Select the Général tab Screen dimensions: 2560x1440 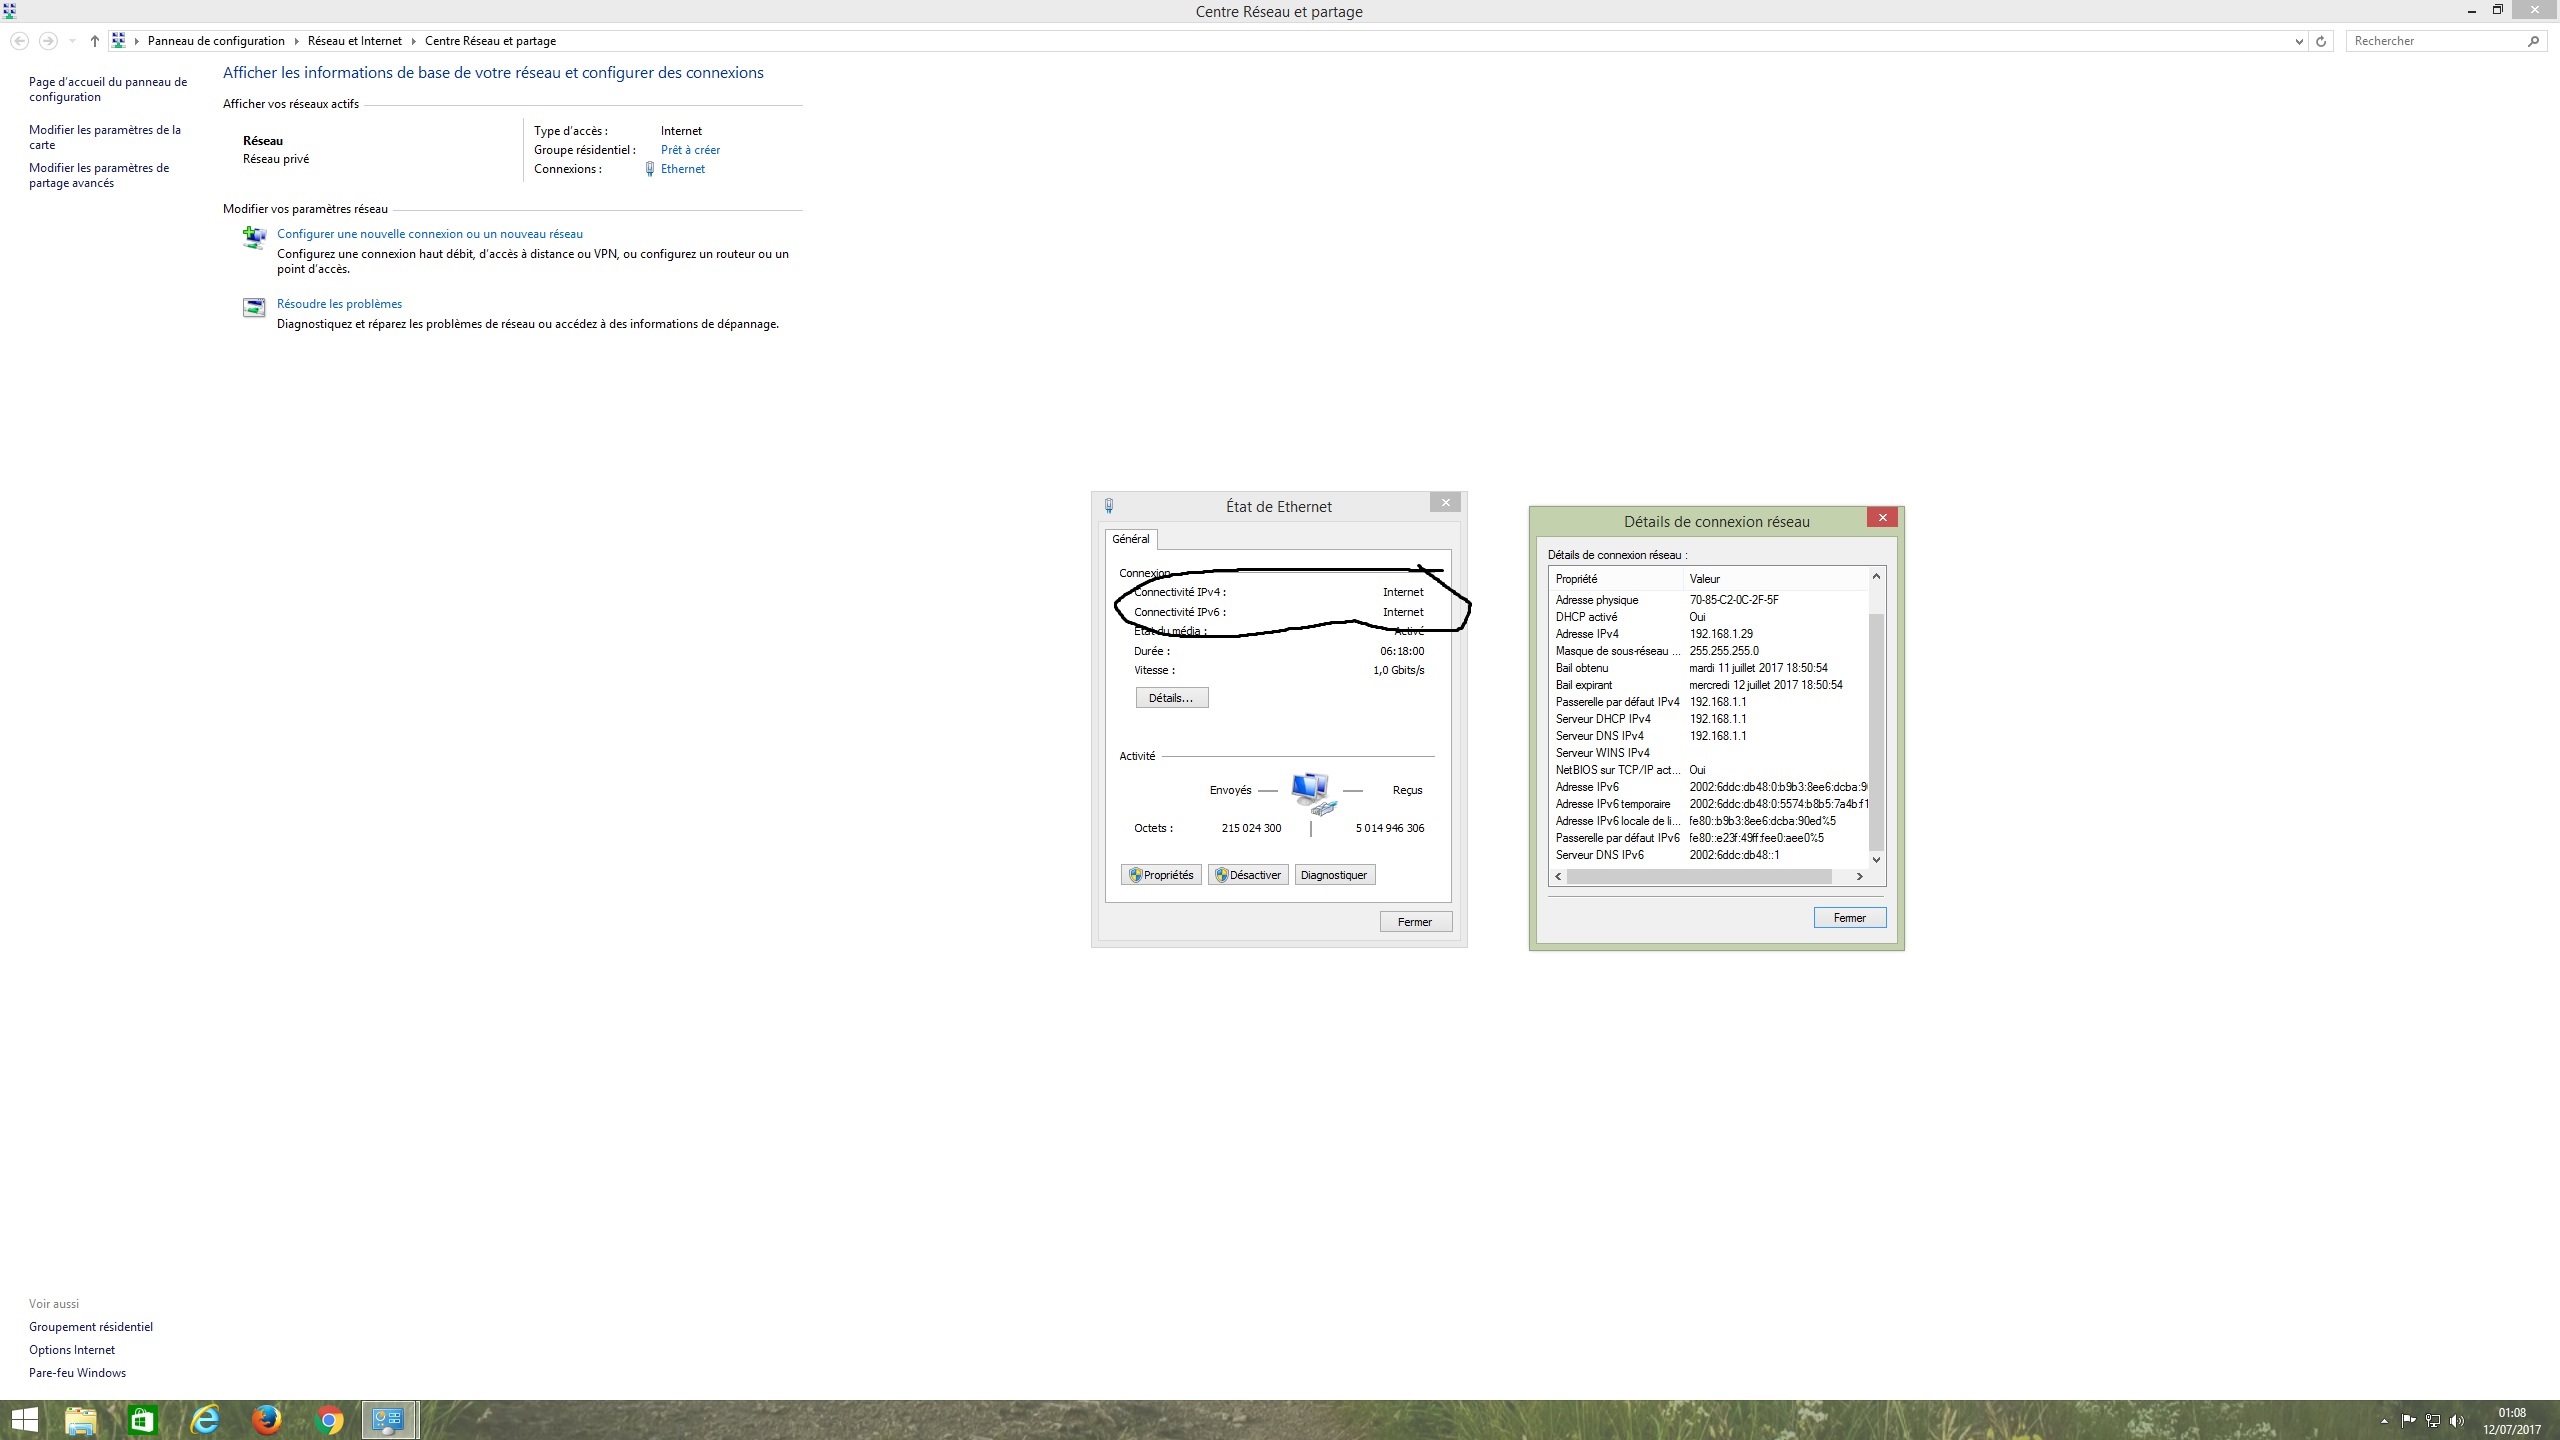[1130, 539]
